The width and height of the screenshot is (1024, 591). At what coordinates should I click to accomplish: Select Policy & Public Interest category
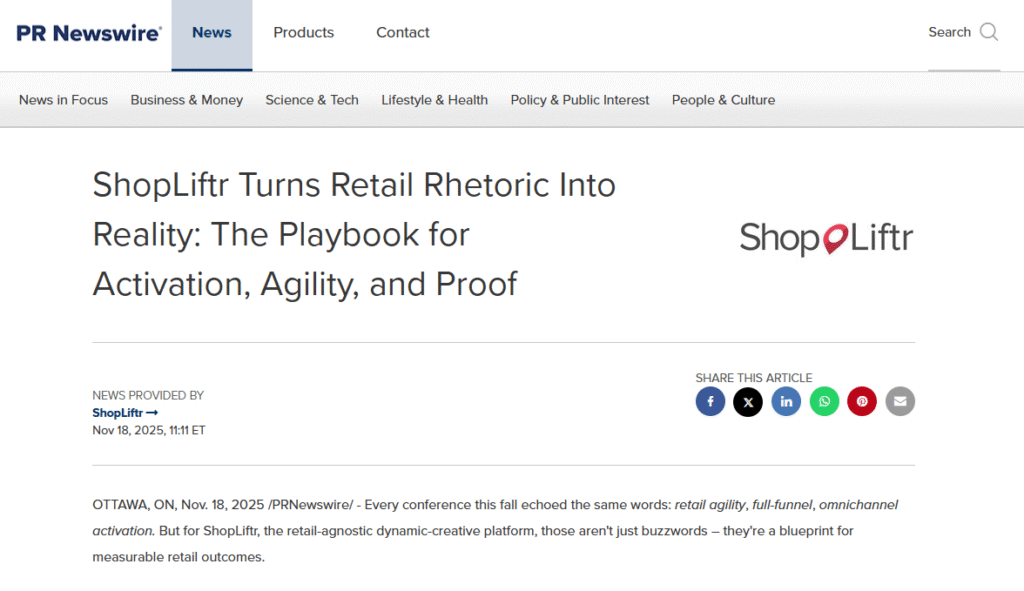tap(580, 100)
